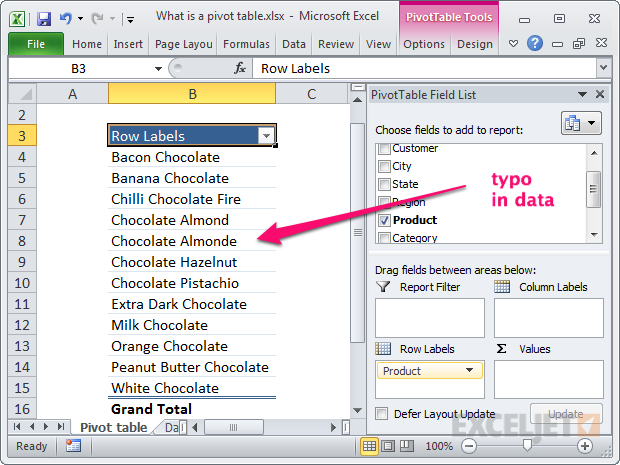
Task: Open the File tab
Action: pyautogui.click(x=36, y=43)
